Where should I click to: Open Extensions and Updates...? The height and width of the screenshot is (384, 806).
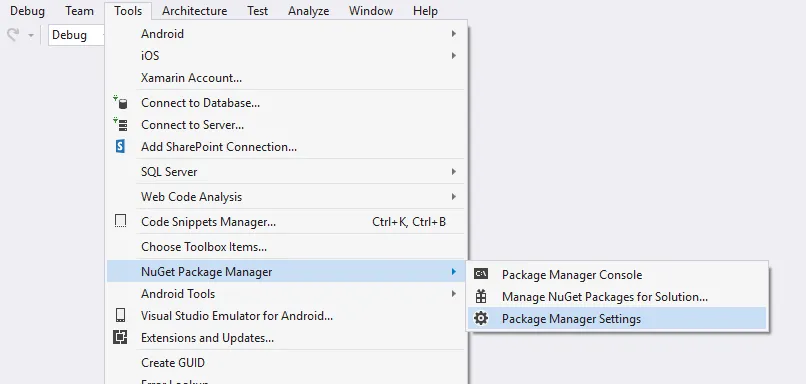[x=286, y=338]
